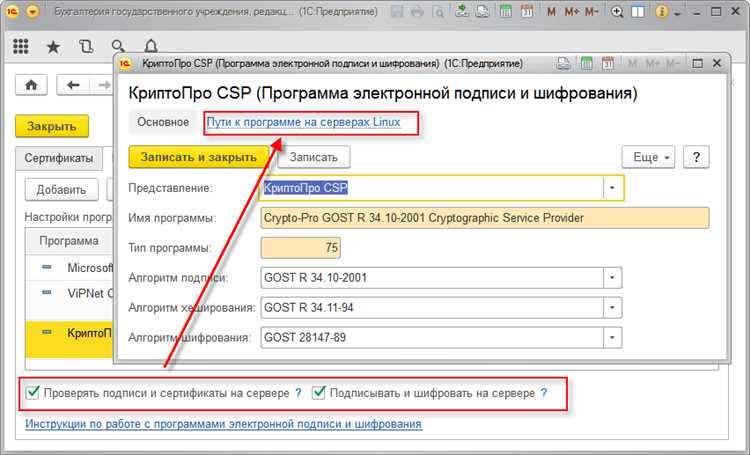Click 1C logo in main window title bar

click(x=12, y=11)
